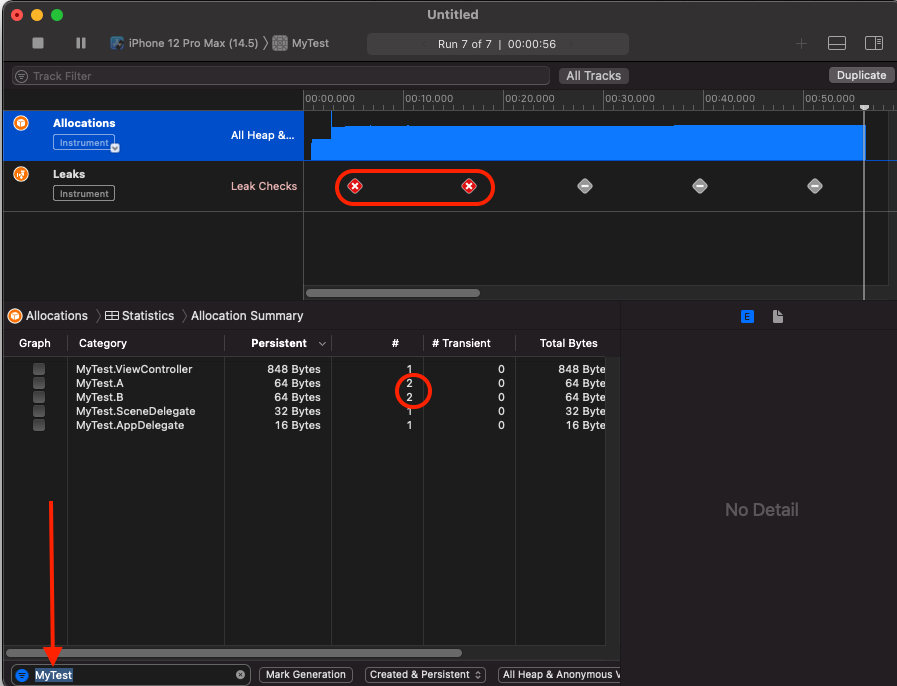Image resolution: width=897 pixels, height=686 pixels.
Task: Toggle the bottom detail pane icon
Action: 836,43
